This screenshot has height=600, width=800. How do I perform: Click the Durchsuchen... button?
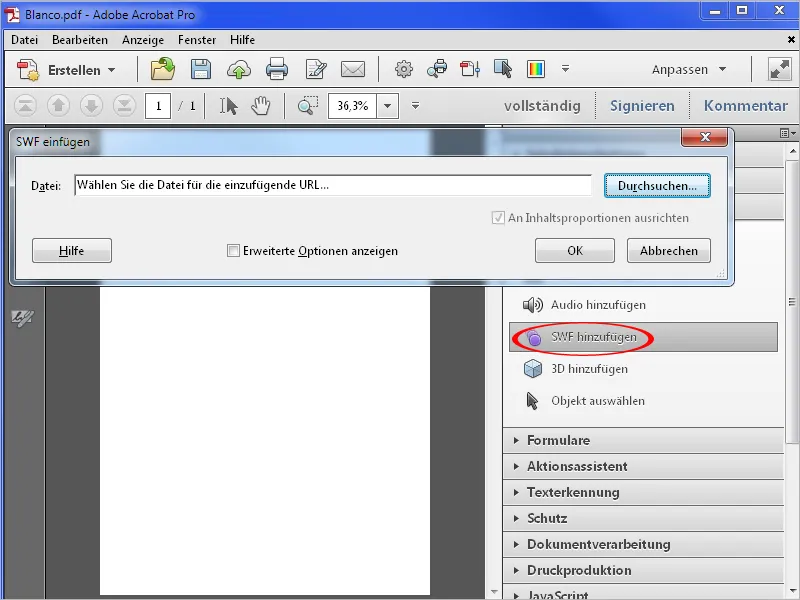(x=657, y=186)
